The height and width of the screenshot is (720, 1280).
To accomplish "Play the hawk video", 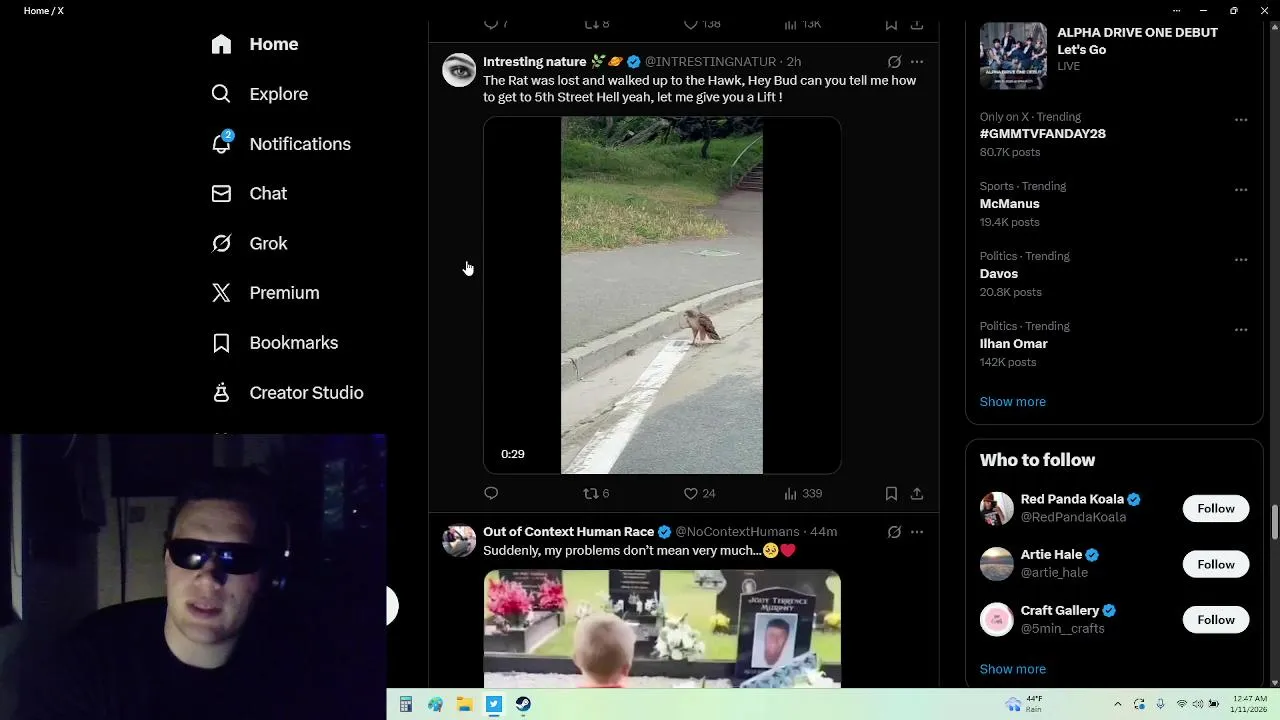I will coord(662,295).
